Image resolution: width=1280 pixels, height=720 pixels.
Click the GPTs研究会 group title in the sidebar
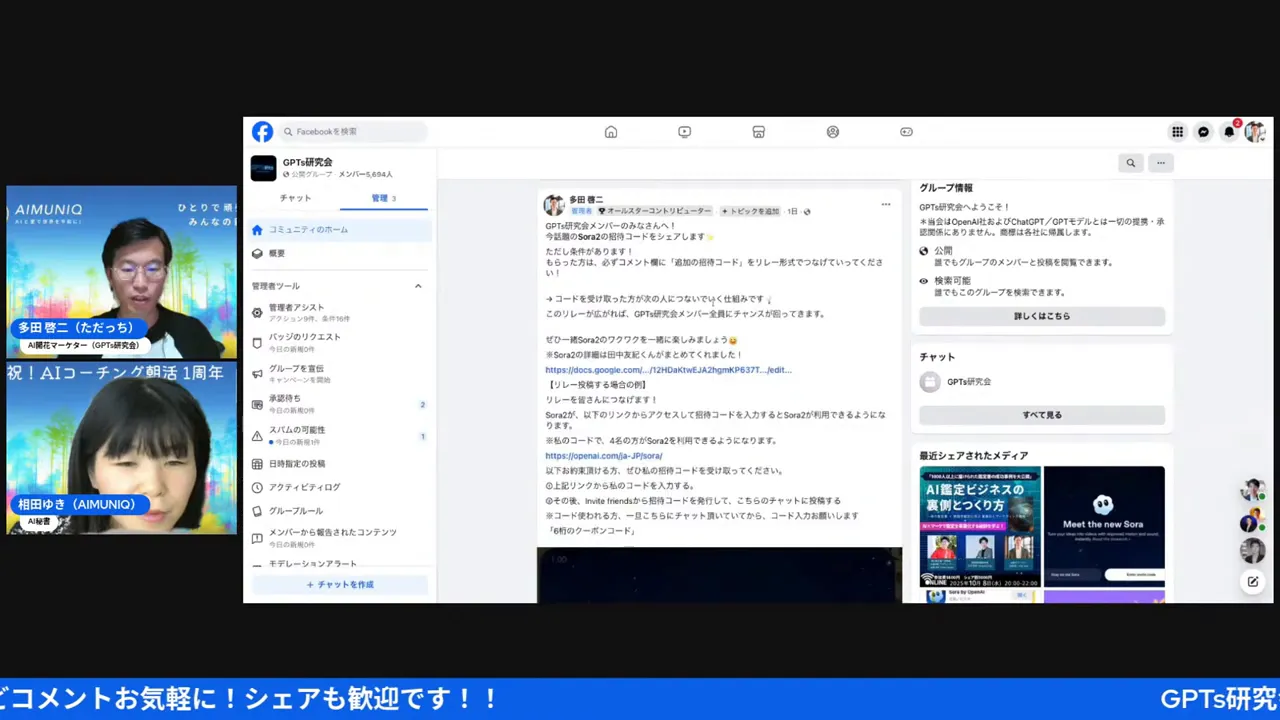point(307,162)
